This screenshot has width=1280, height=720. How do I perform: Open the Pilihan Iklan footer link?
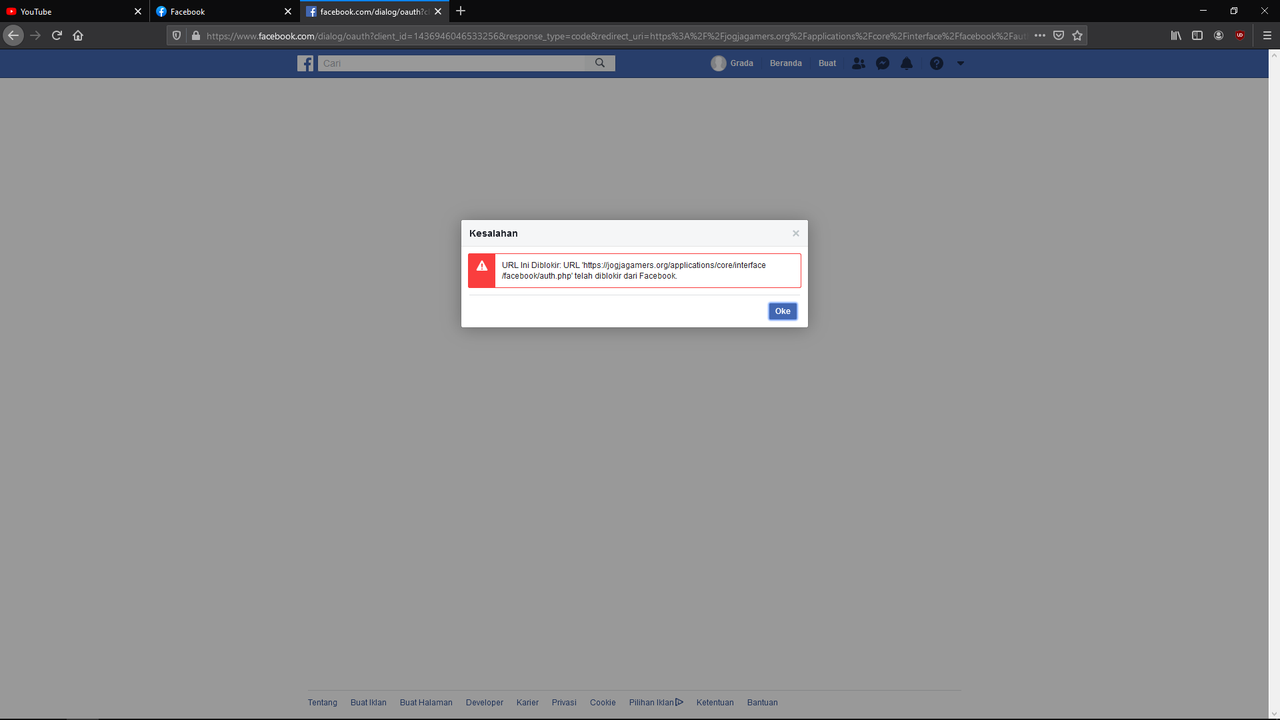[x=656, y=702]
